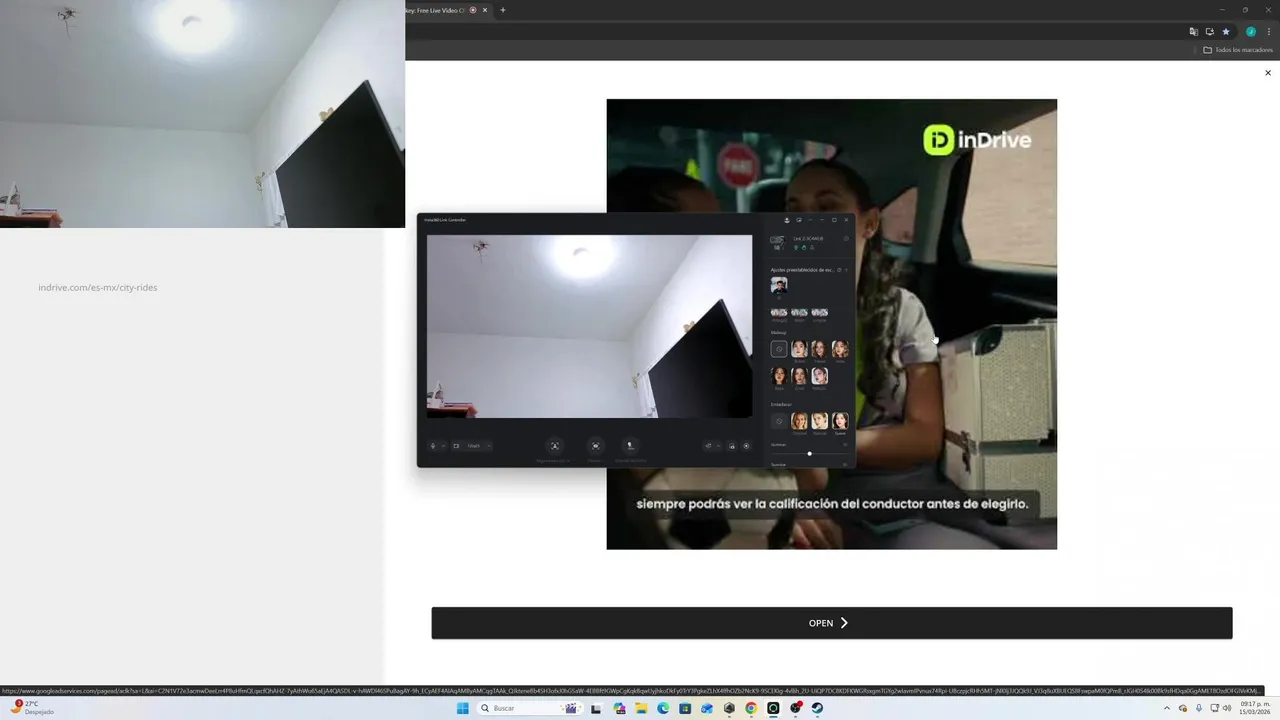Open Steam from the taskbar
Viewport: 1280px width, 720px height.
point(817,708)
